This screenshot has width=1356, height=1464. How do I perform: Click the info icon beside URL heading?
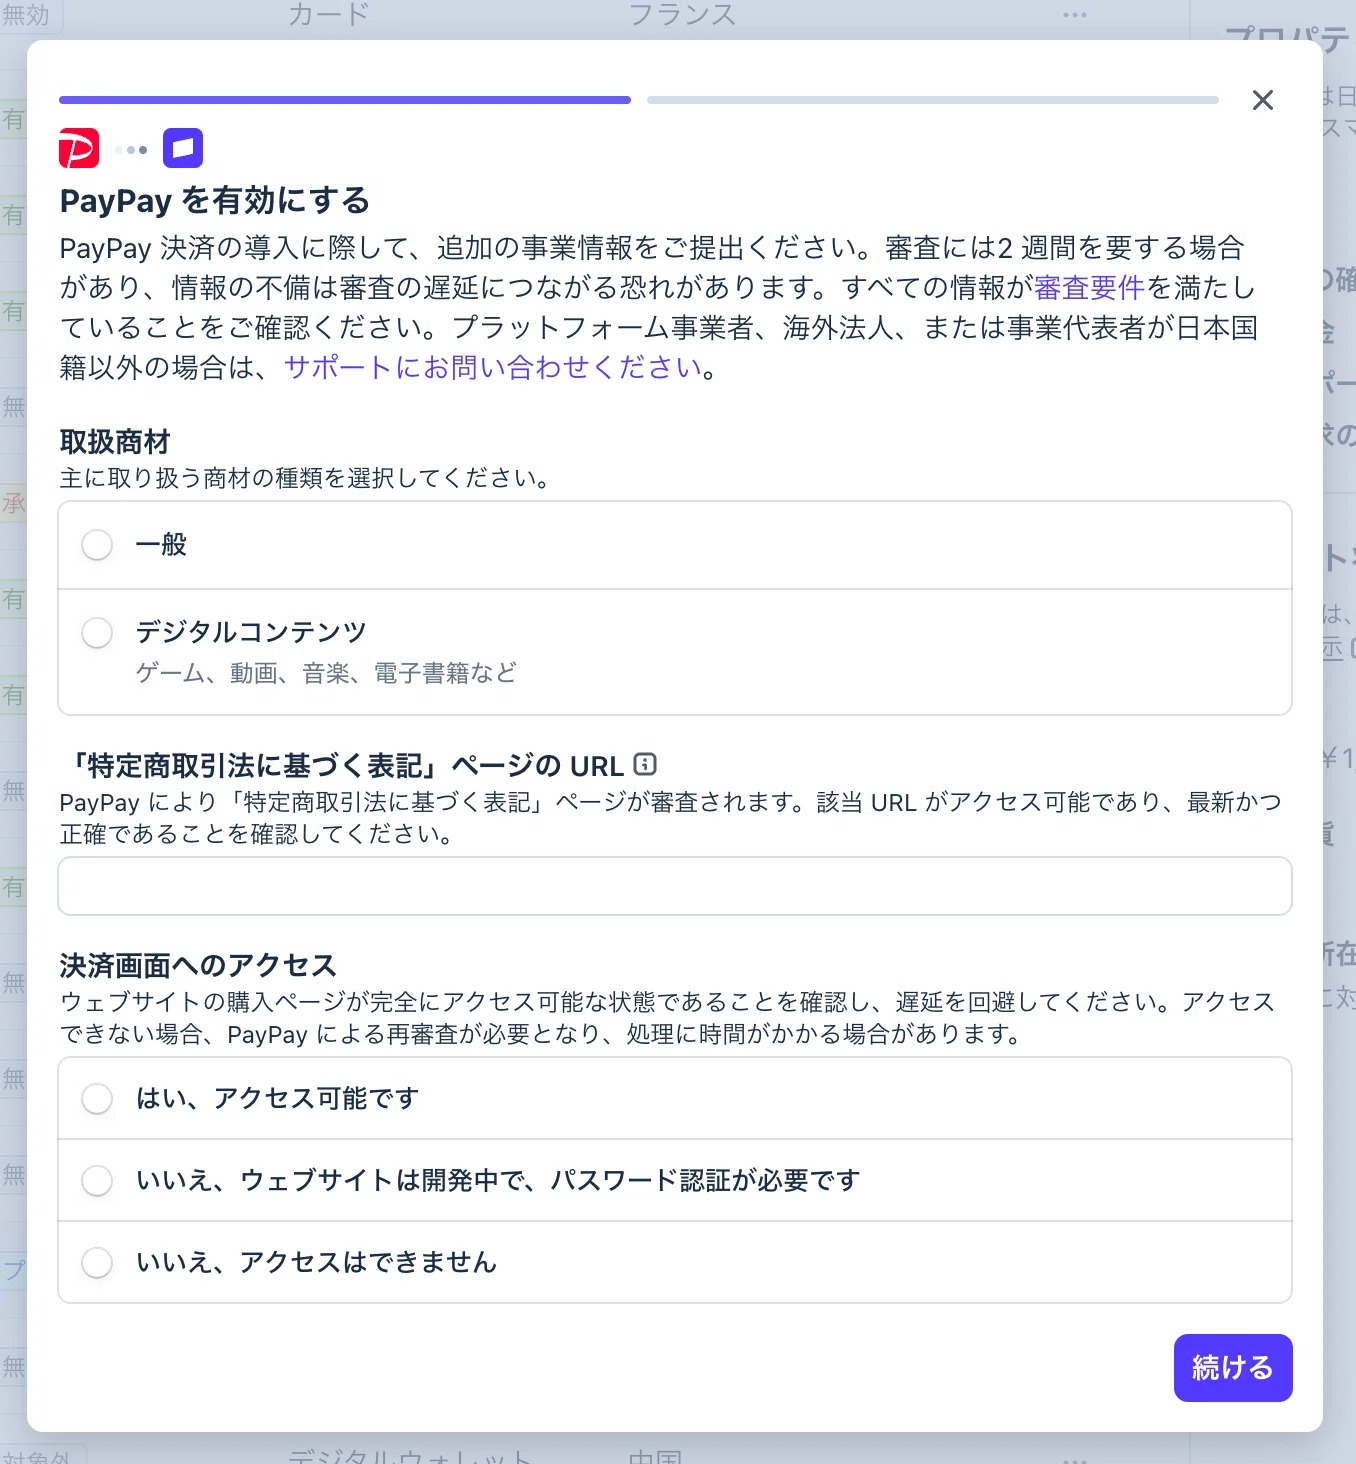coord(646,765)
